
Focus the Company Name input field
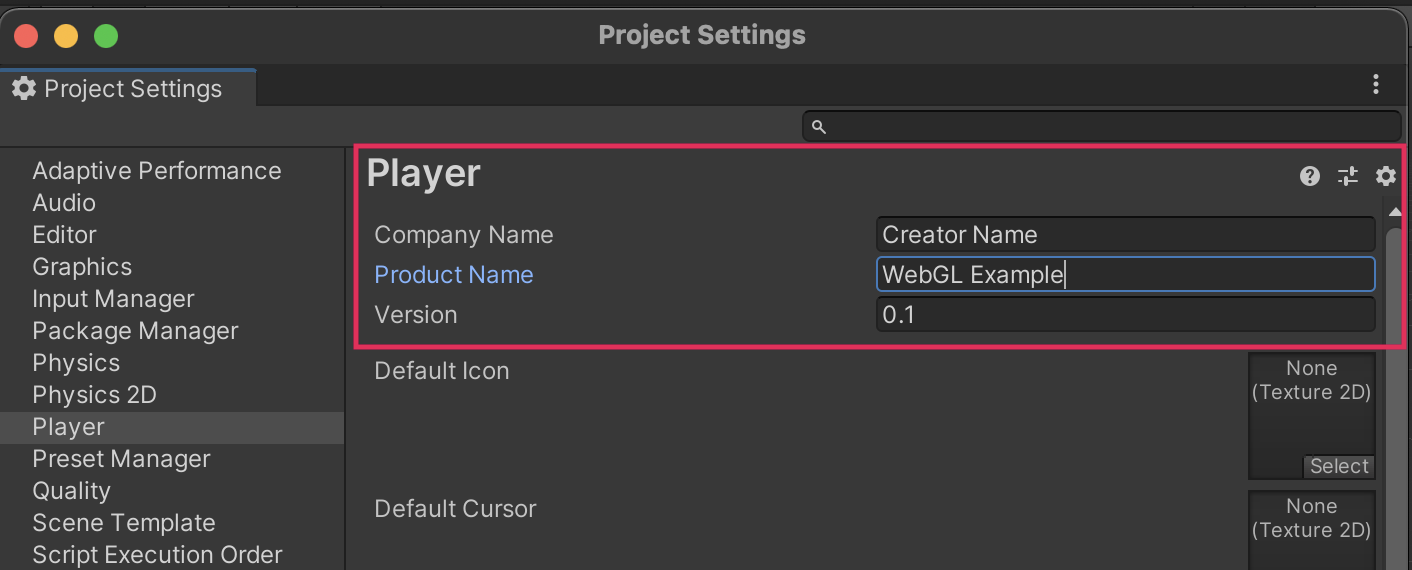coord(1125,235)
